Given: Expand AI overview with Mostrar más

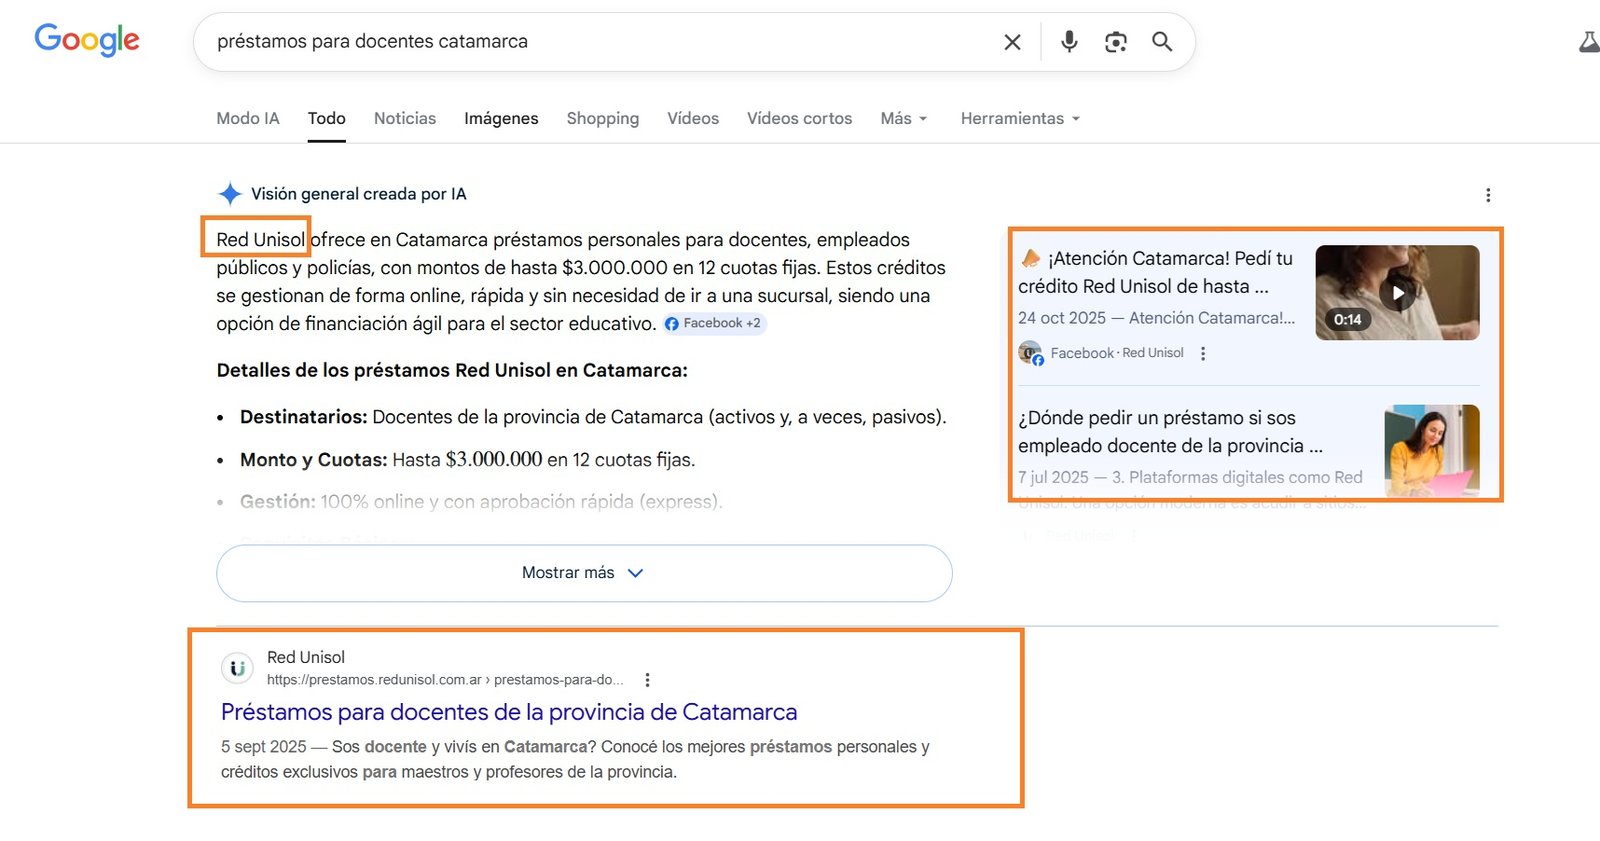Looking at the screenshot, I should [583, 573].
